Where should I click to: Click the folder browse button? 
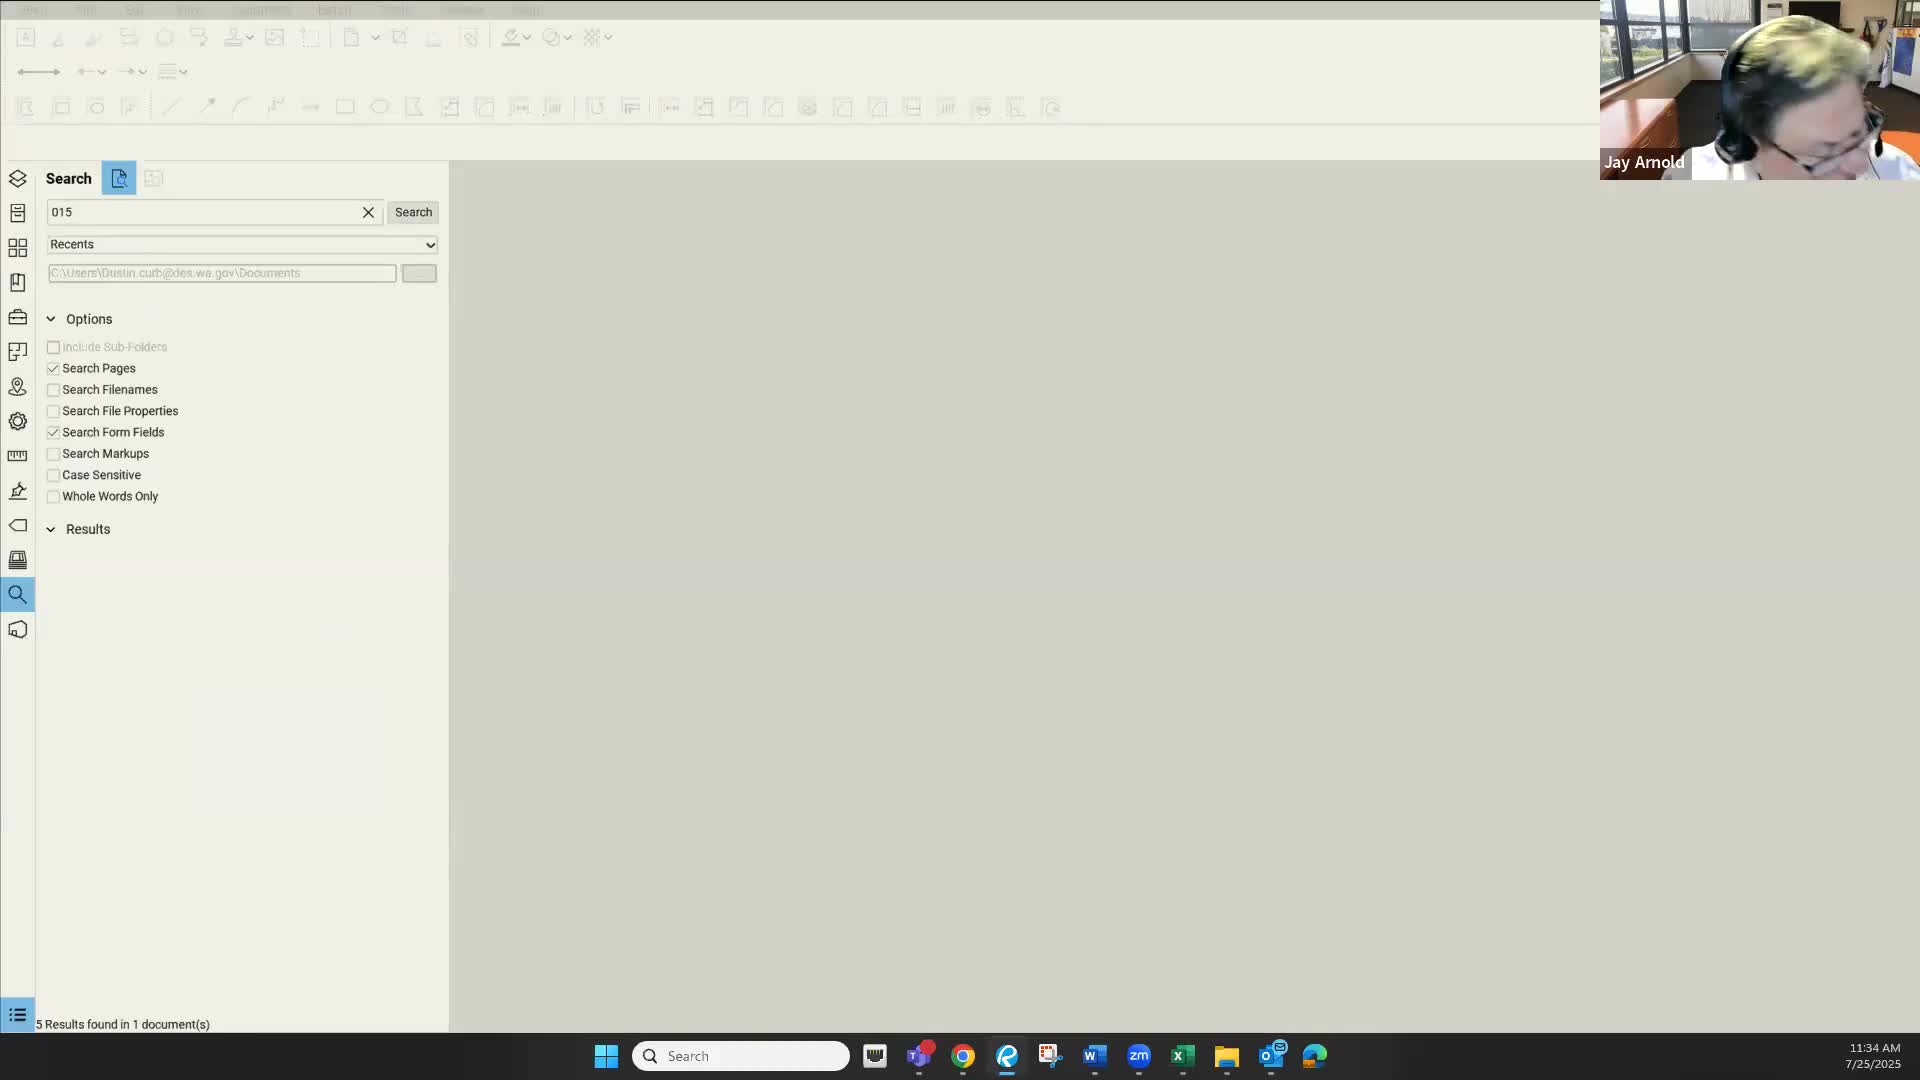pos(419,273)
